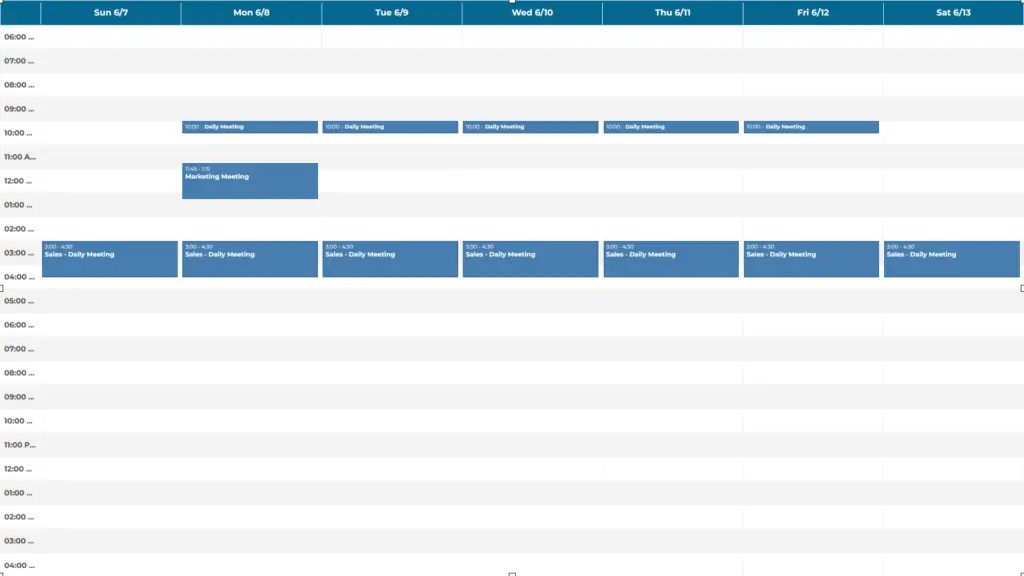The image size is (1024, 576).
Task: Click Thursday's 10:00 Daily Meeting event
Action: click(671, 127)
